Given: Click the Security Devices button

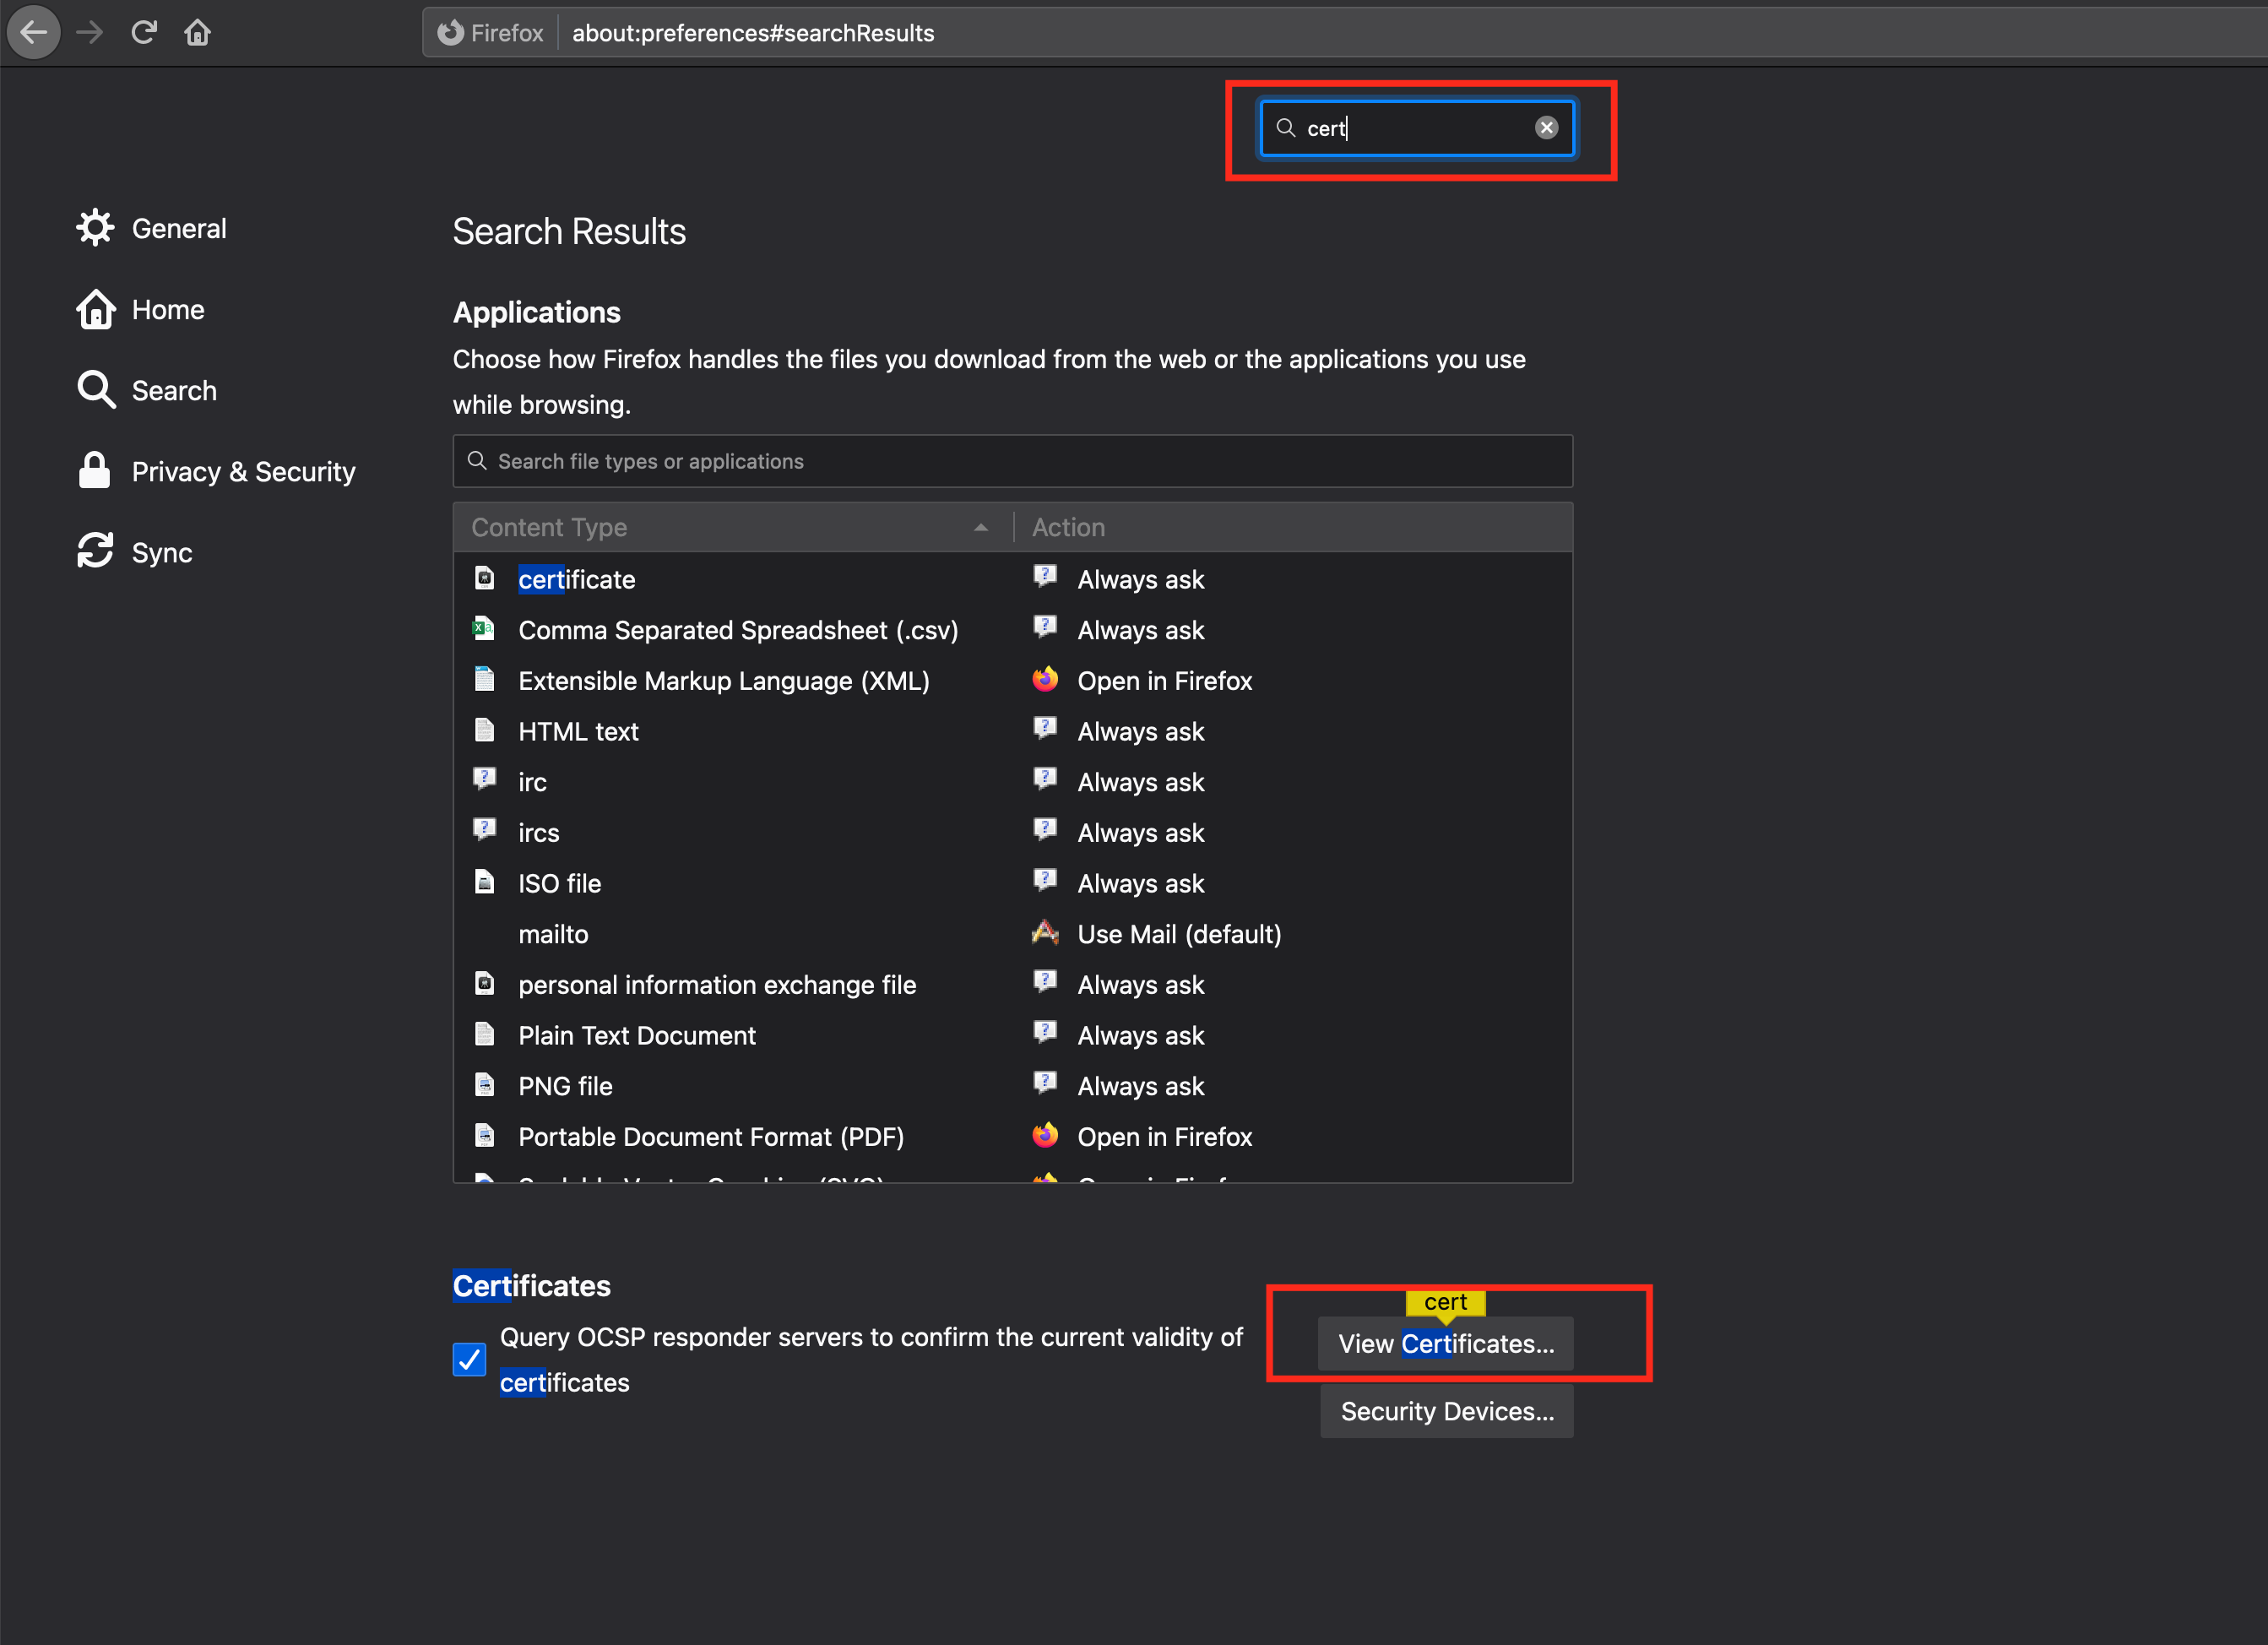Looking at the screenshot, I should pyautogui.click(x=1446, y=1411).
